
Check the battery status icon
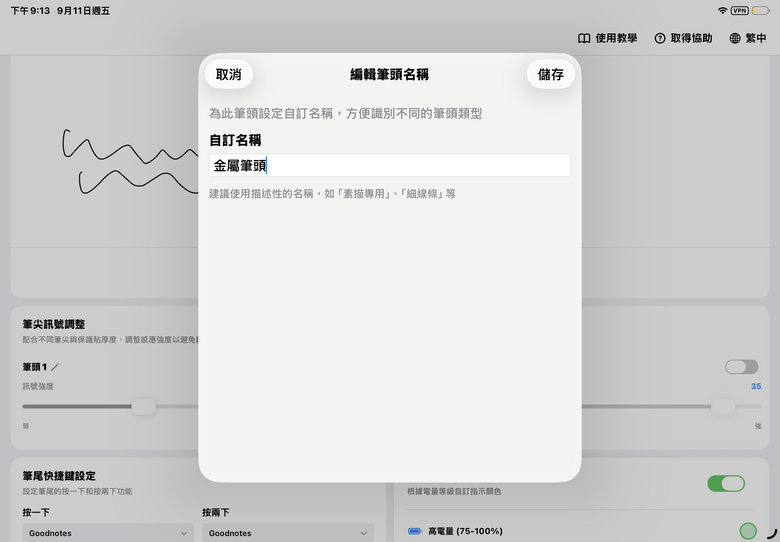point(761,10)
